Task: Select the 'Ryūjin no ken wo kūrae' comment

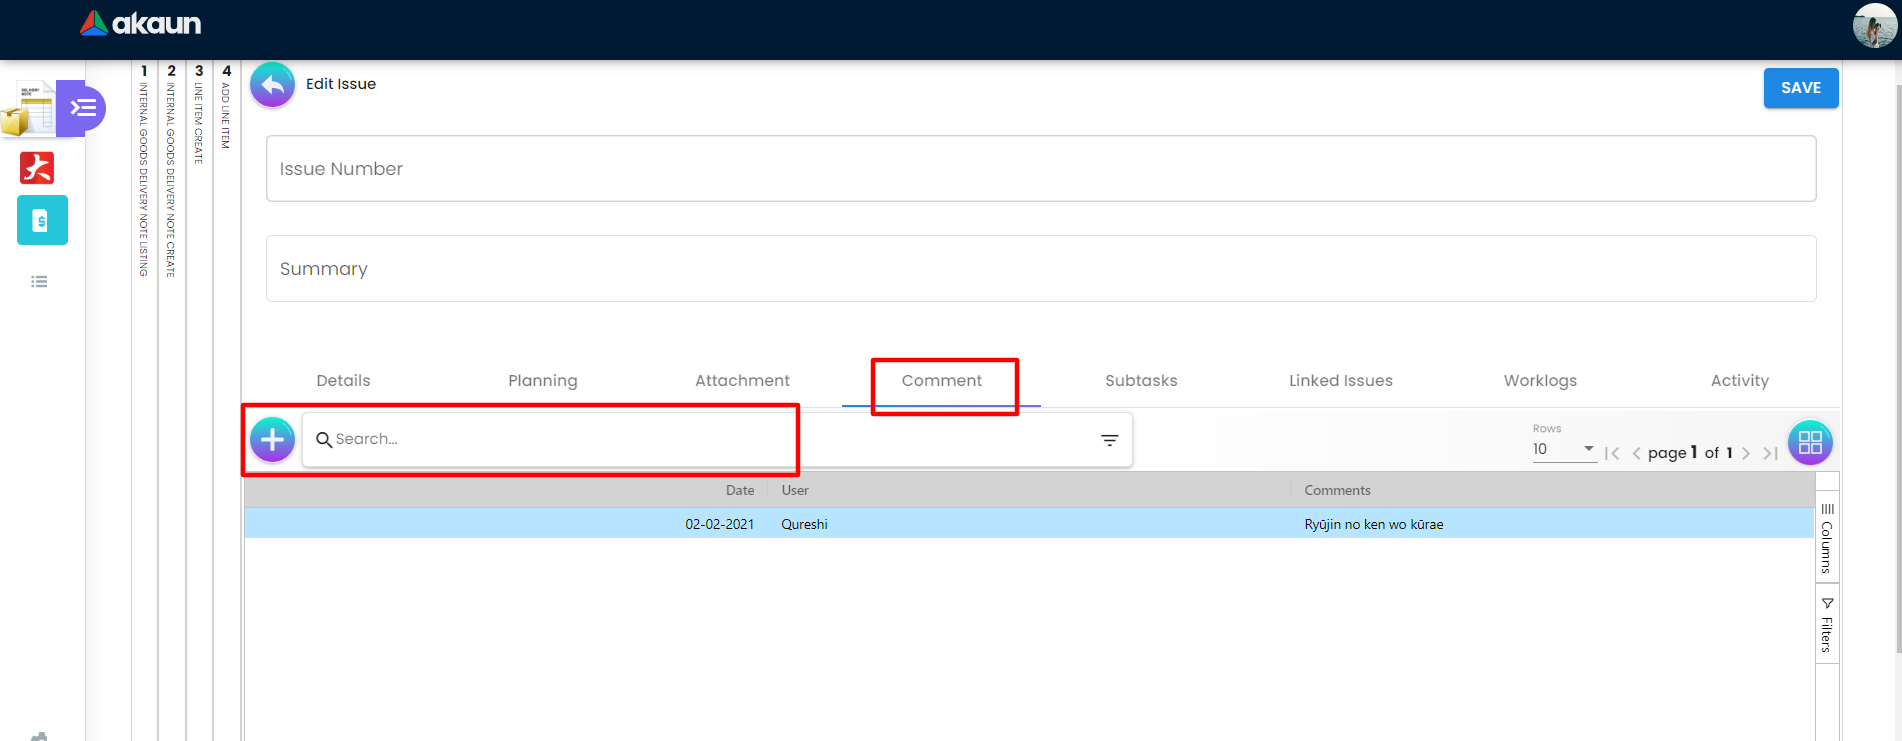Action: (1374, 524)
